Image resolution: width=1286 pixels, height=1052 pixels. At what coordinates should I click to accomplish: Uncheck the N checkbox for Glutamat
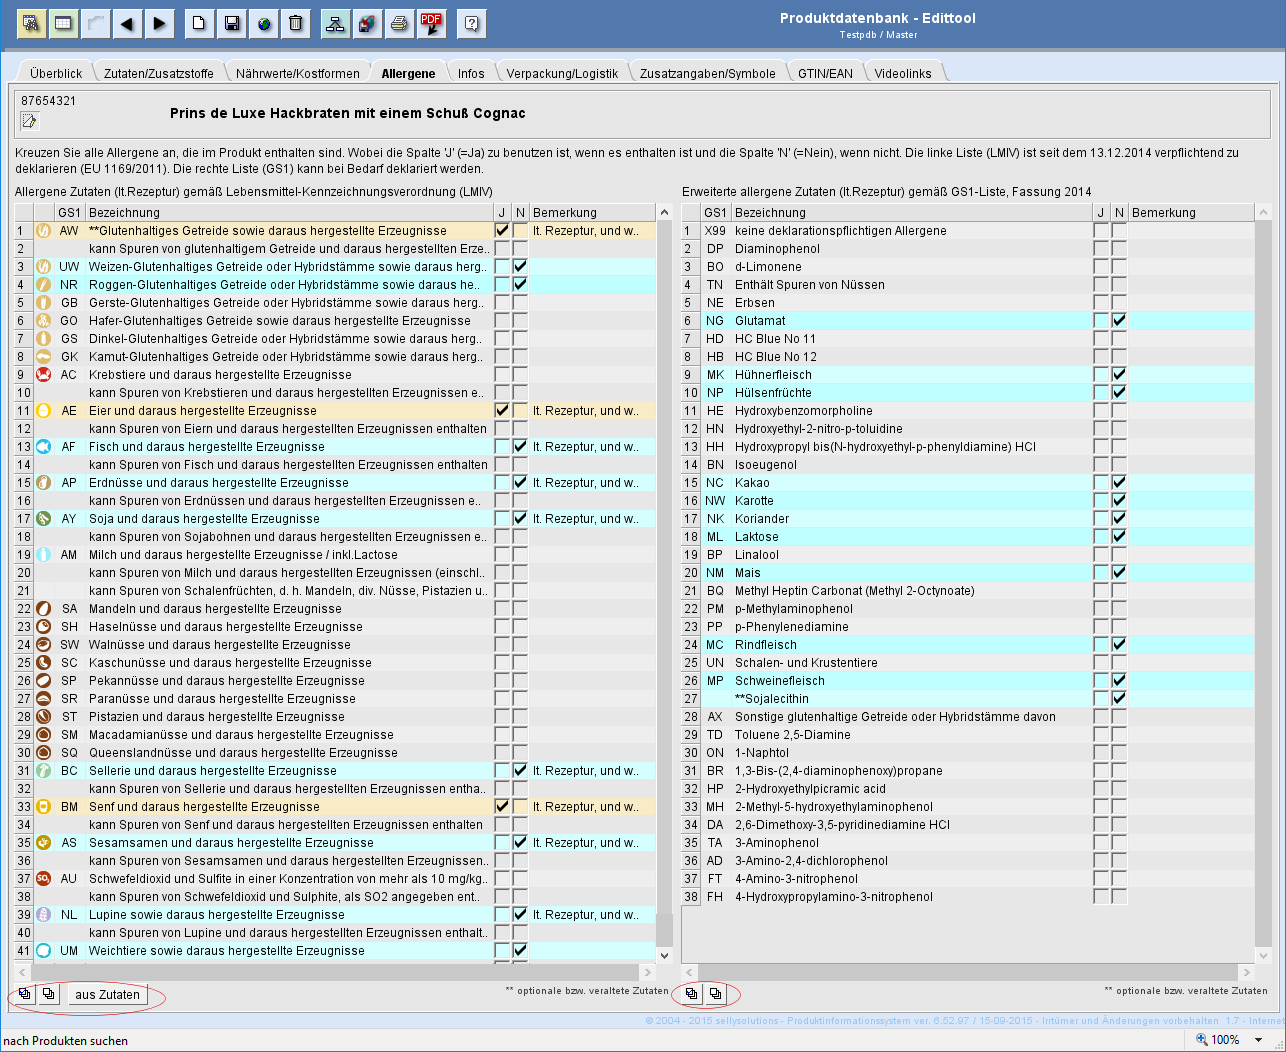pos(1119,321)
